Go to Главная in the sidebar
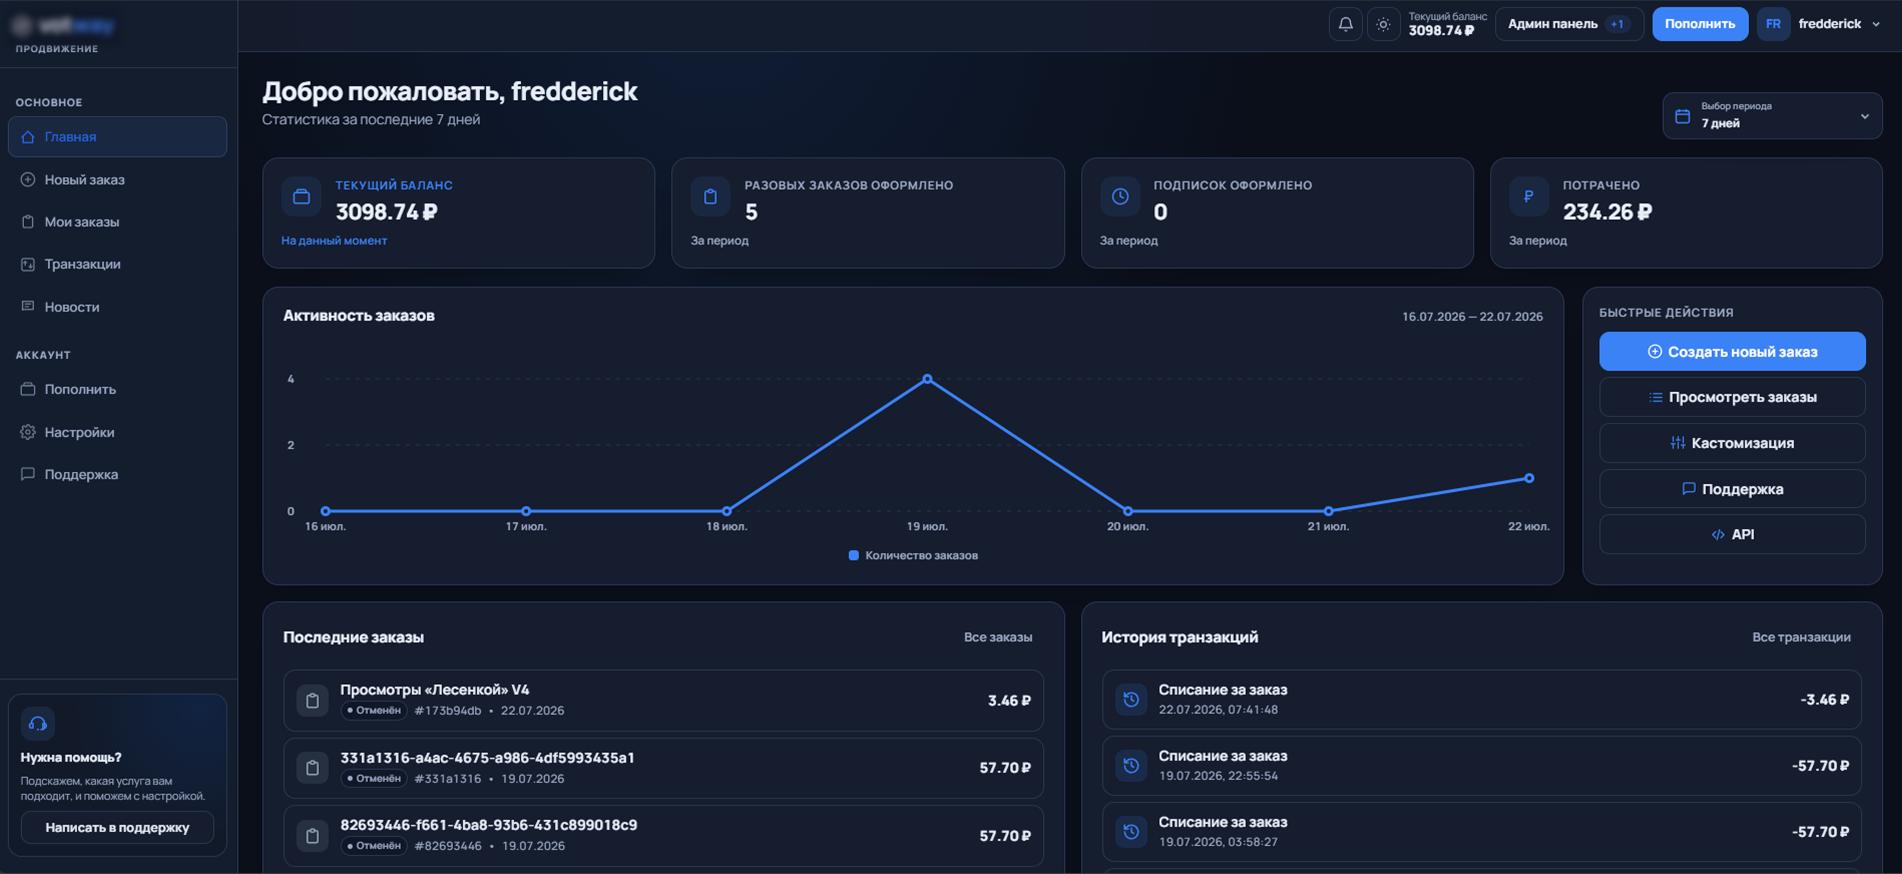1902x874 pixels. (117, 137)
